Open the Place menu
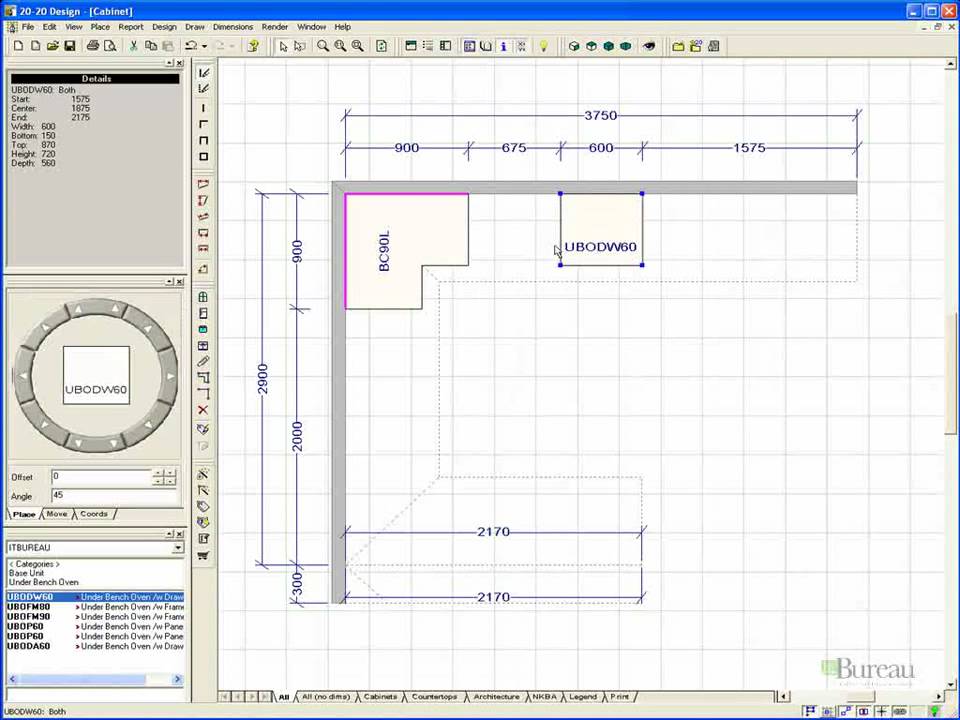Screen dimensions: 960x720 click(x=100, y=27)
